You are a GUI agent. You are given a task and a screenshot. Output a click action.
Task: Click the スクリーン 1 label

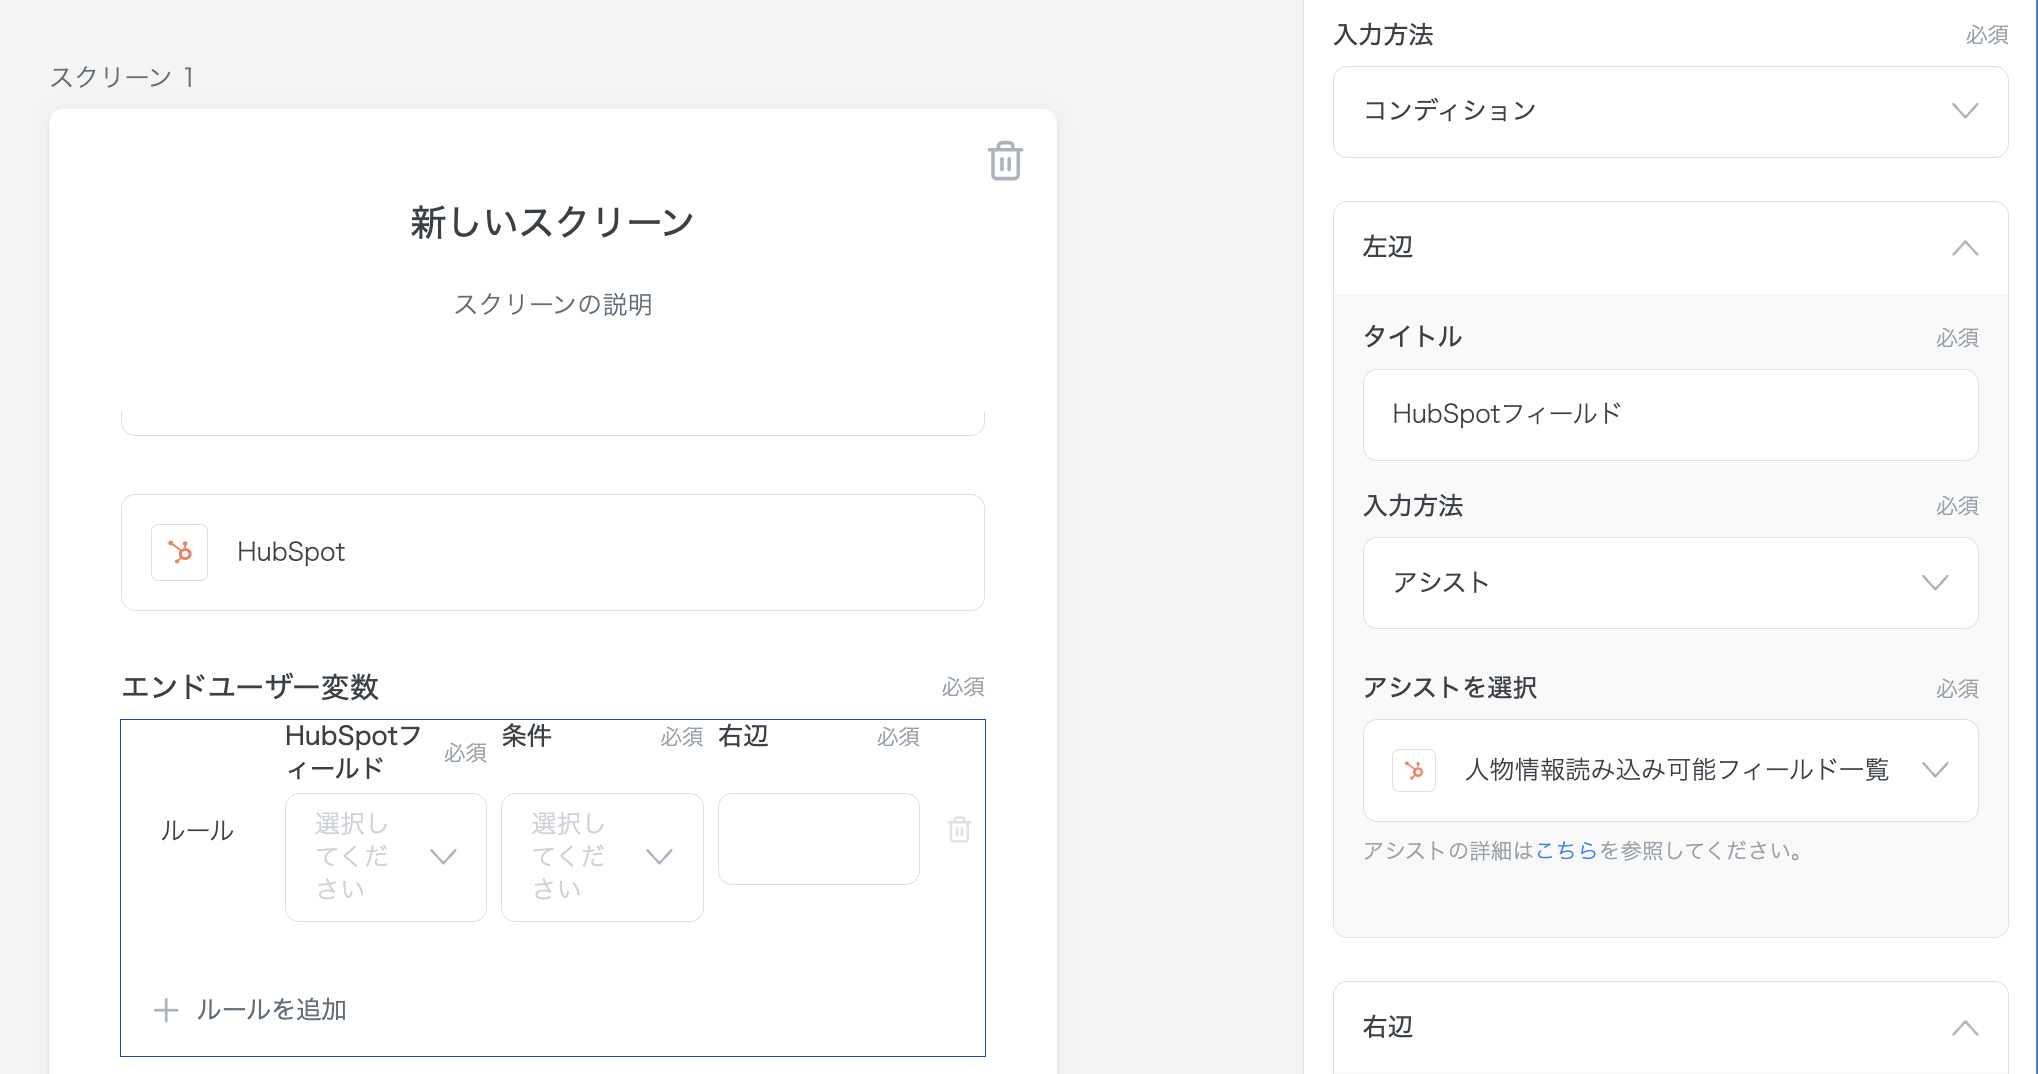(x=122, y=77)
